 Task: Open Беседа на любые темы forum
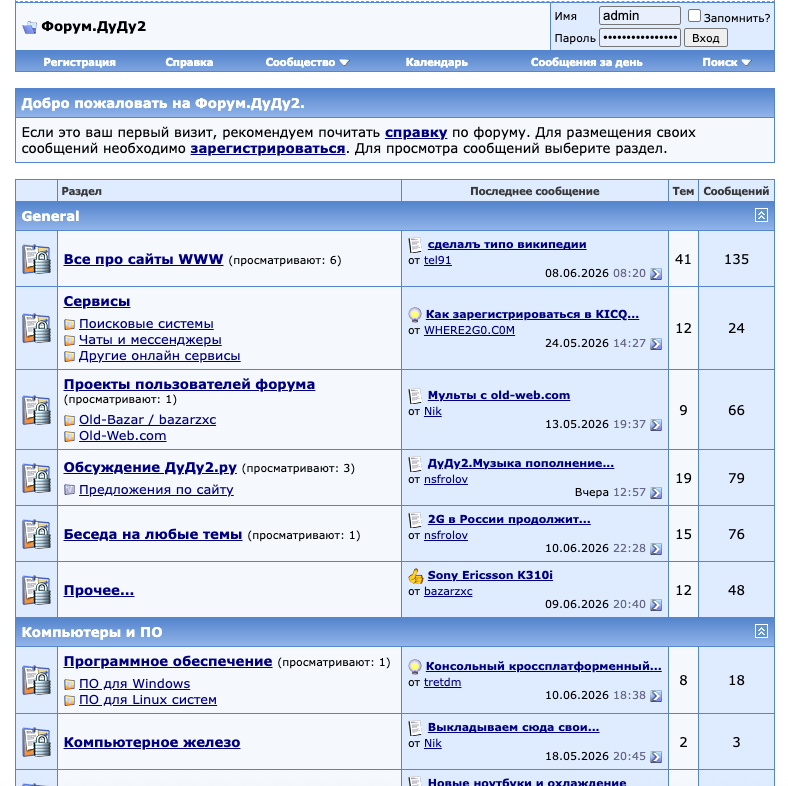pyautogui.click(x=153, y=534)
